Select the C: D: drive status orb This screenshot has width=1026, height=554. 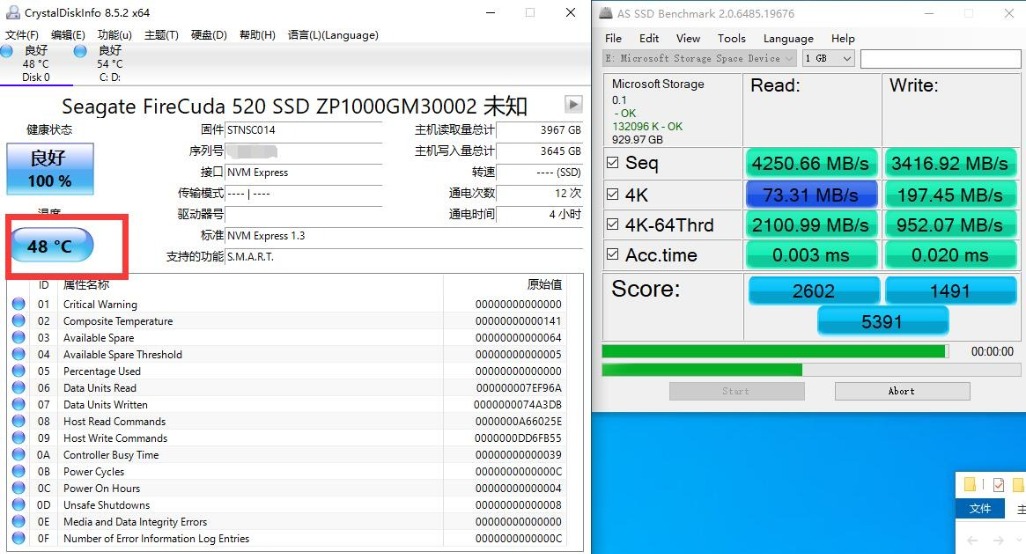pos(81,51)
